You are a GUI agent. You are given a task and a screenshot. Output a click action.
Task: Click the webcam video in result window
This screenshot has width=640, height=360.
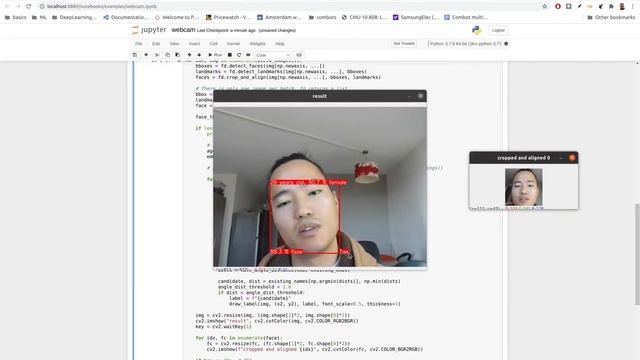click(x=320, y=187)
